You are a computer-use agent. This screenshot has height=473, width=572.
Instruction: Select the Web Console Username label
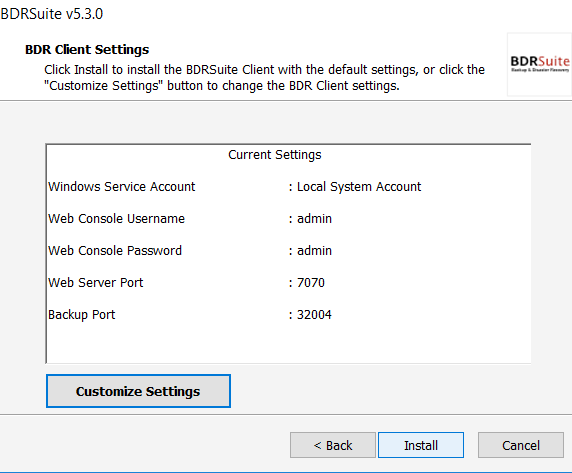point(116,219)
